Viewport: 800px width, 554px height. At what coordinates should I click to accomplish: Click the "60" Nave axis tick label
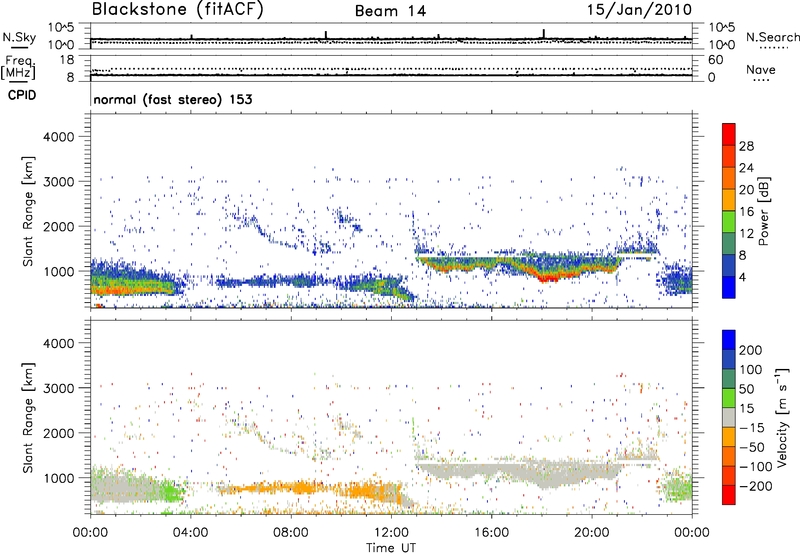click(x=715, y=60)
